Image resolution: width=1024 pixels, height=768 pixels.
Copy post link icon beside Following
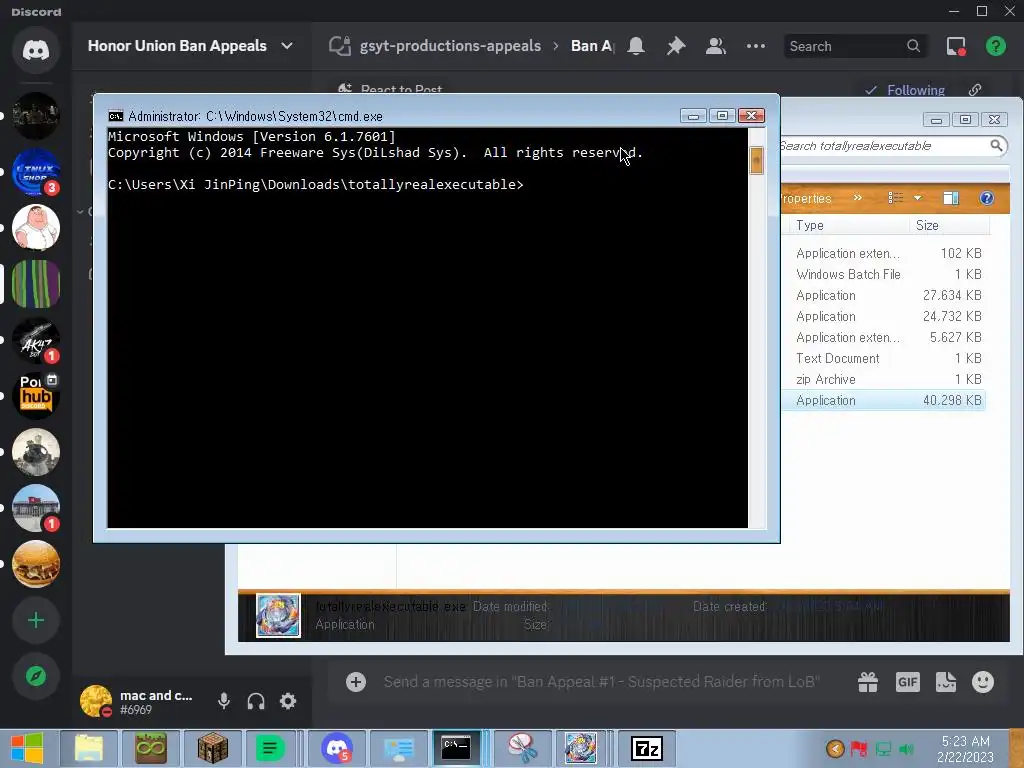[x=975, y=90]
